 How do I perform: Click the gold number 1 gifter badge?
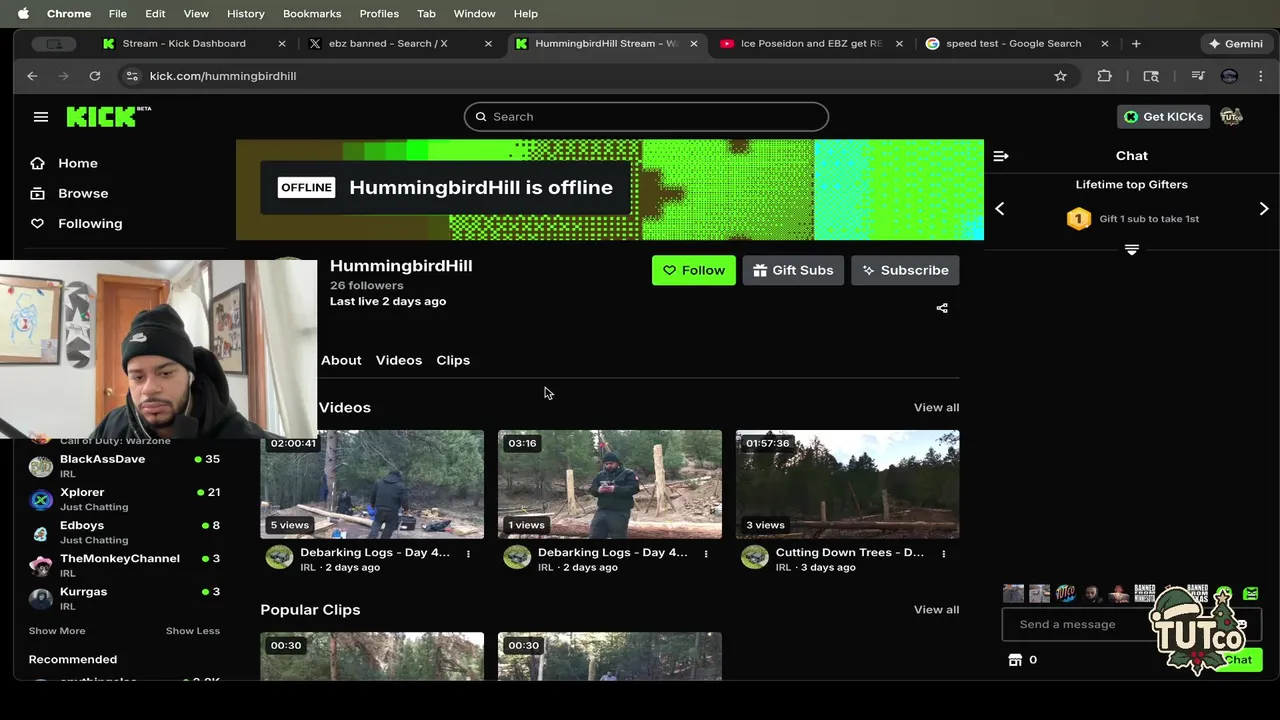pyautogui.click(x=1078, y=218)
